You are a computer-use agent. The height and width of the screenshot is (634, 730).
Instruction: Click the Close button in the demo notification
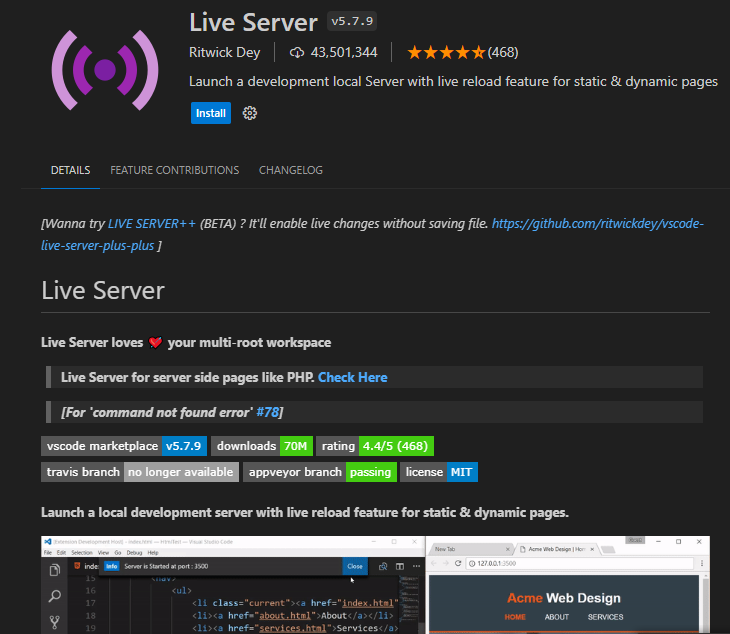point(355,567)
